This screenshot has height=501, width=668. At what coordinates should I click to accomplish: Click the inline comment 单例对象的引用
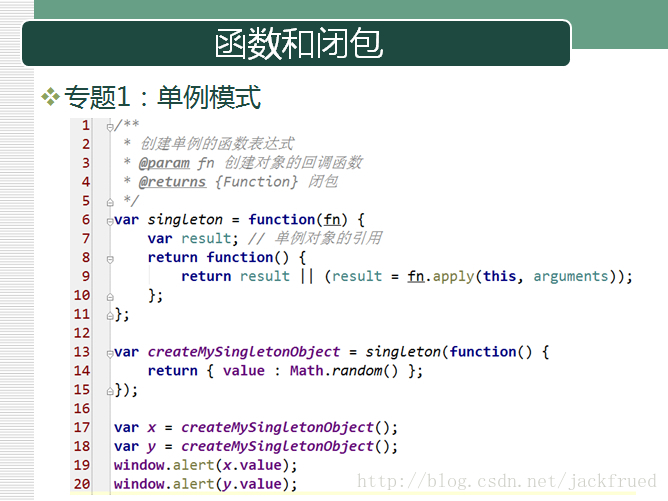(x=328, y=238)
